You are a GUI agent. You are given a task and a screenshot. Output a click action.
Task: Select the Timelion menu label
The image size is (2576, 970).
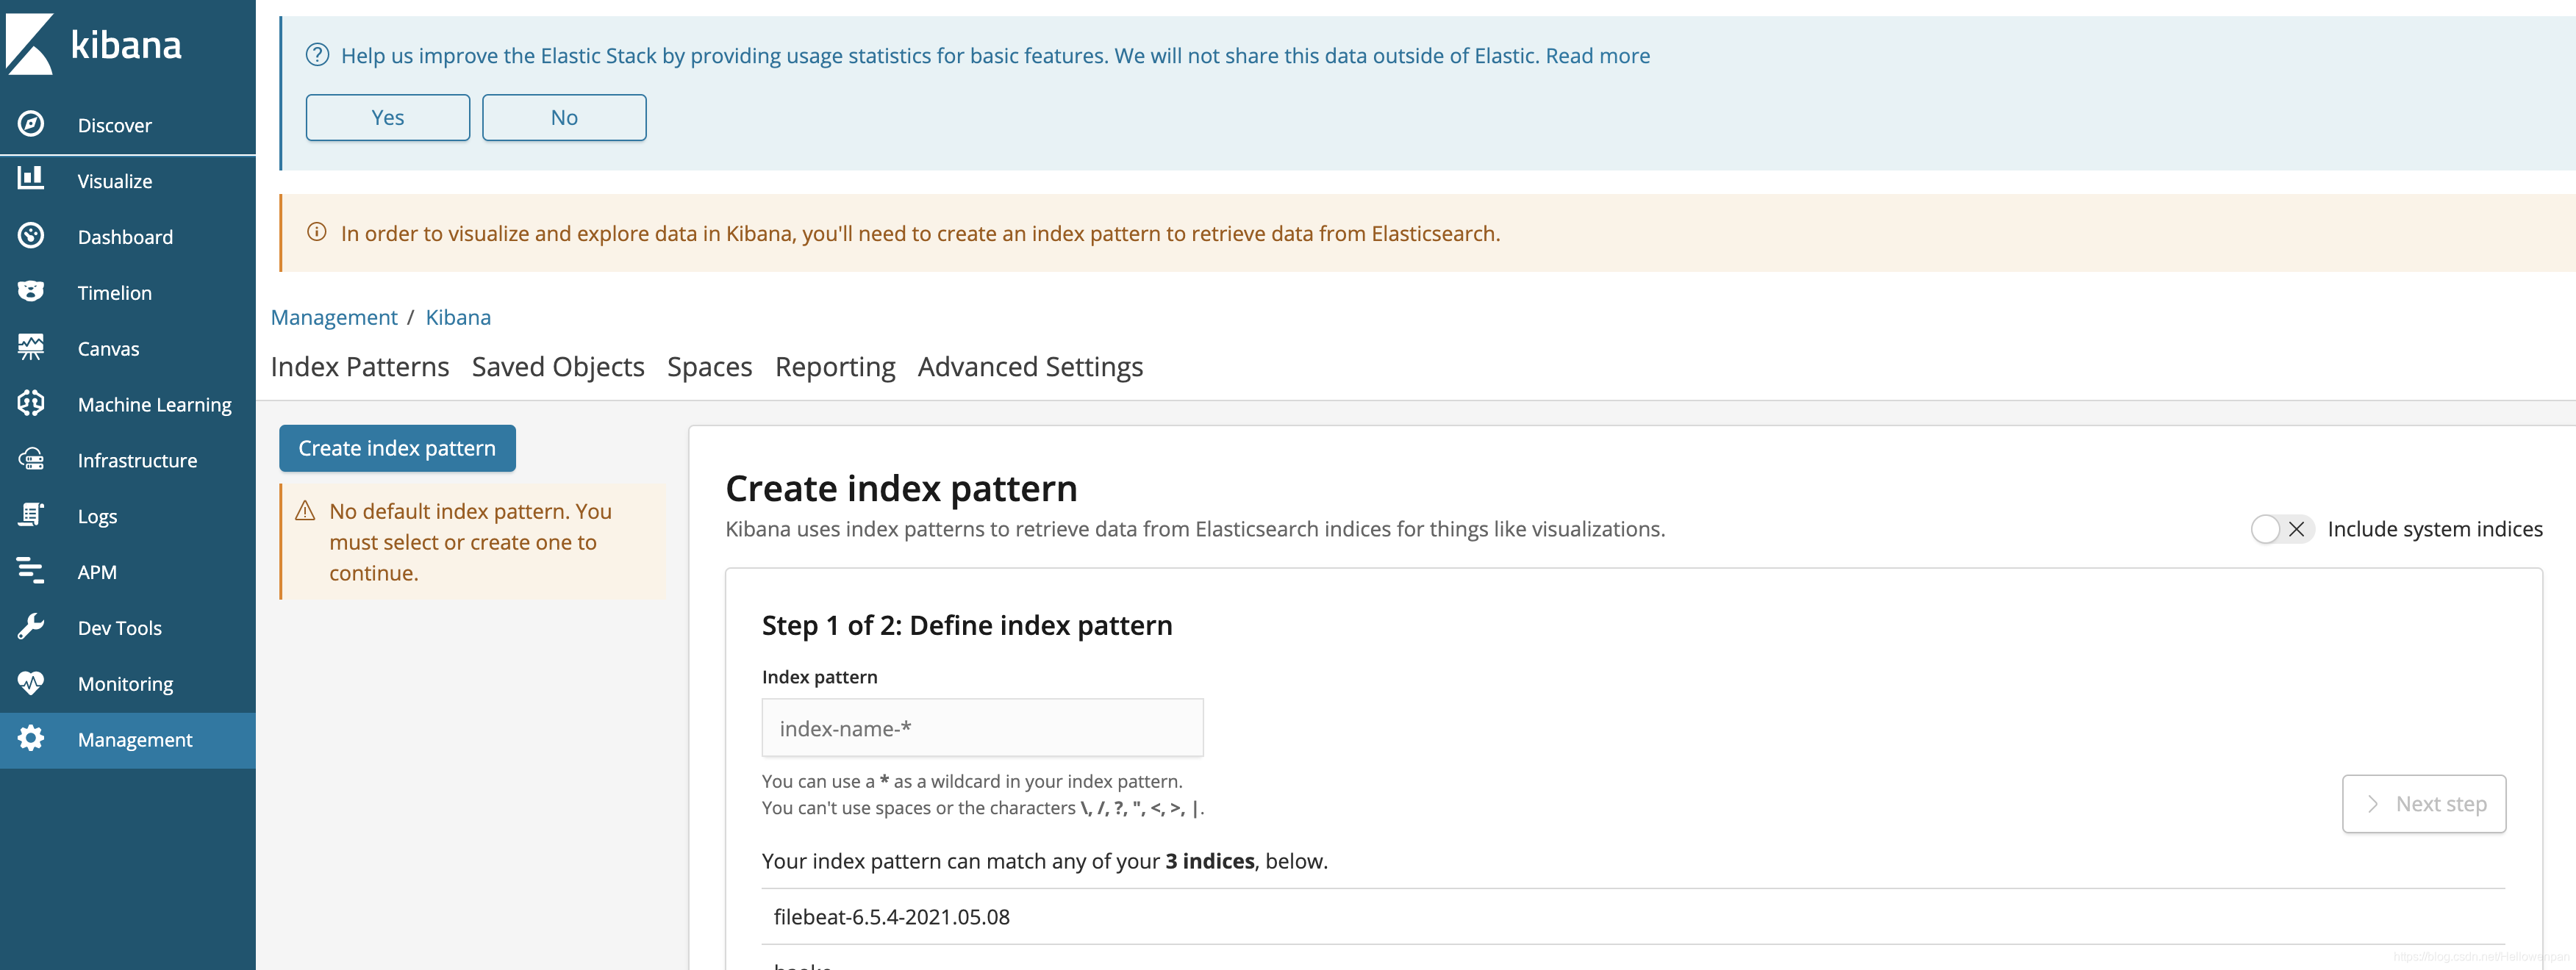tap(115, 293)
